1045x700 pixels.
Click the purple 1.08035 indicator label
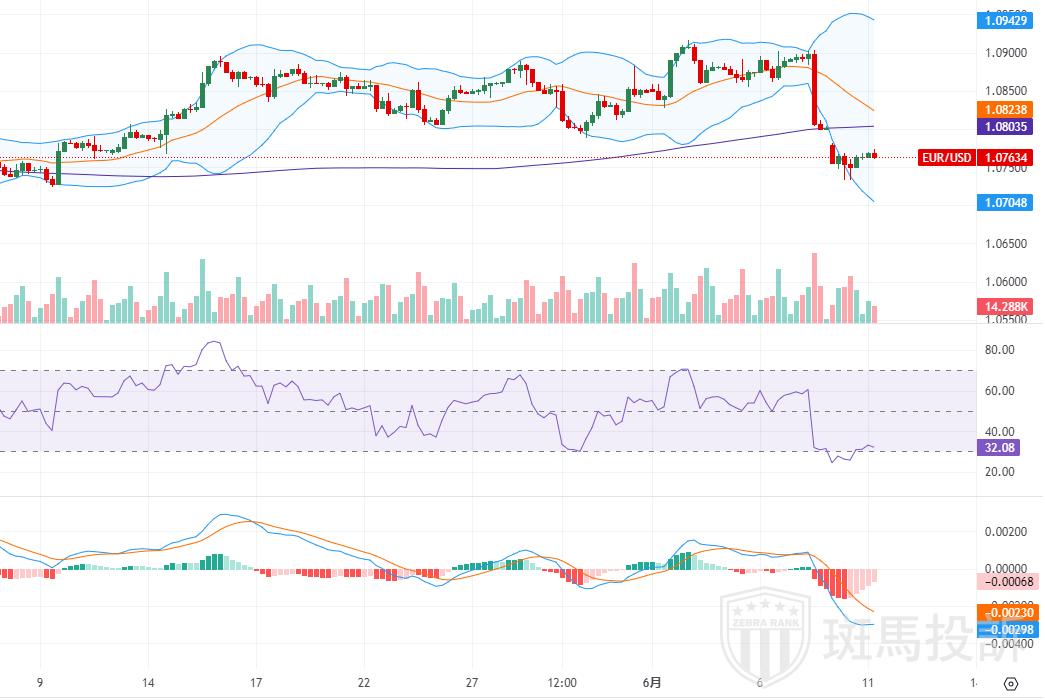pyautogui.click(x=1009, y=128)
